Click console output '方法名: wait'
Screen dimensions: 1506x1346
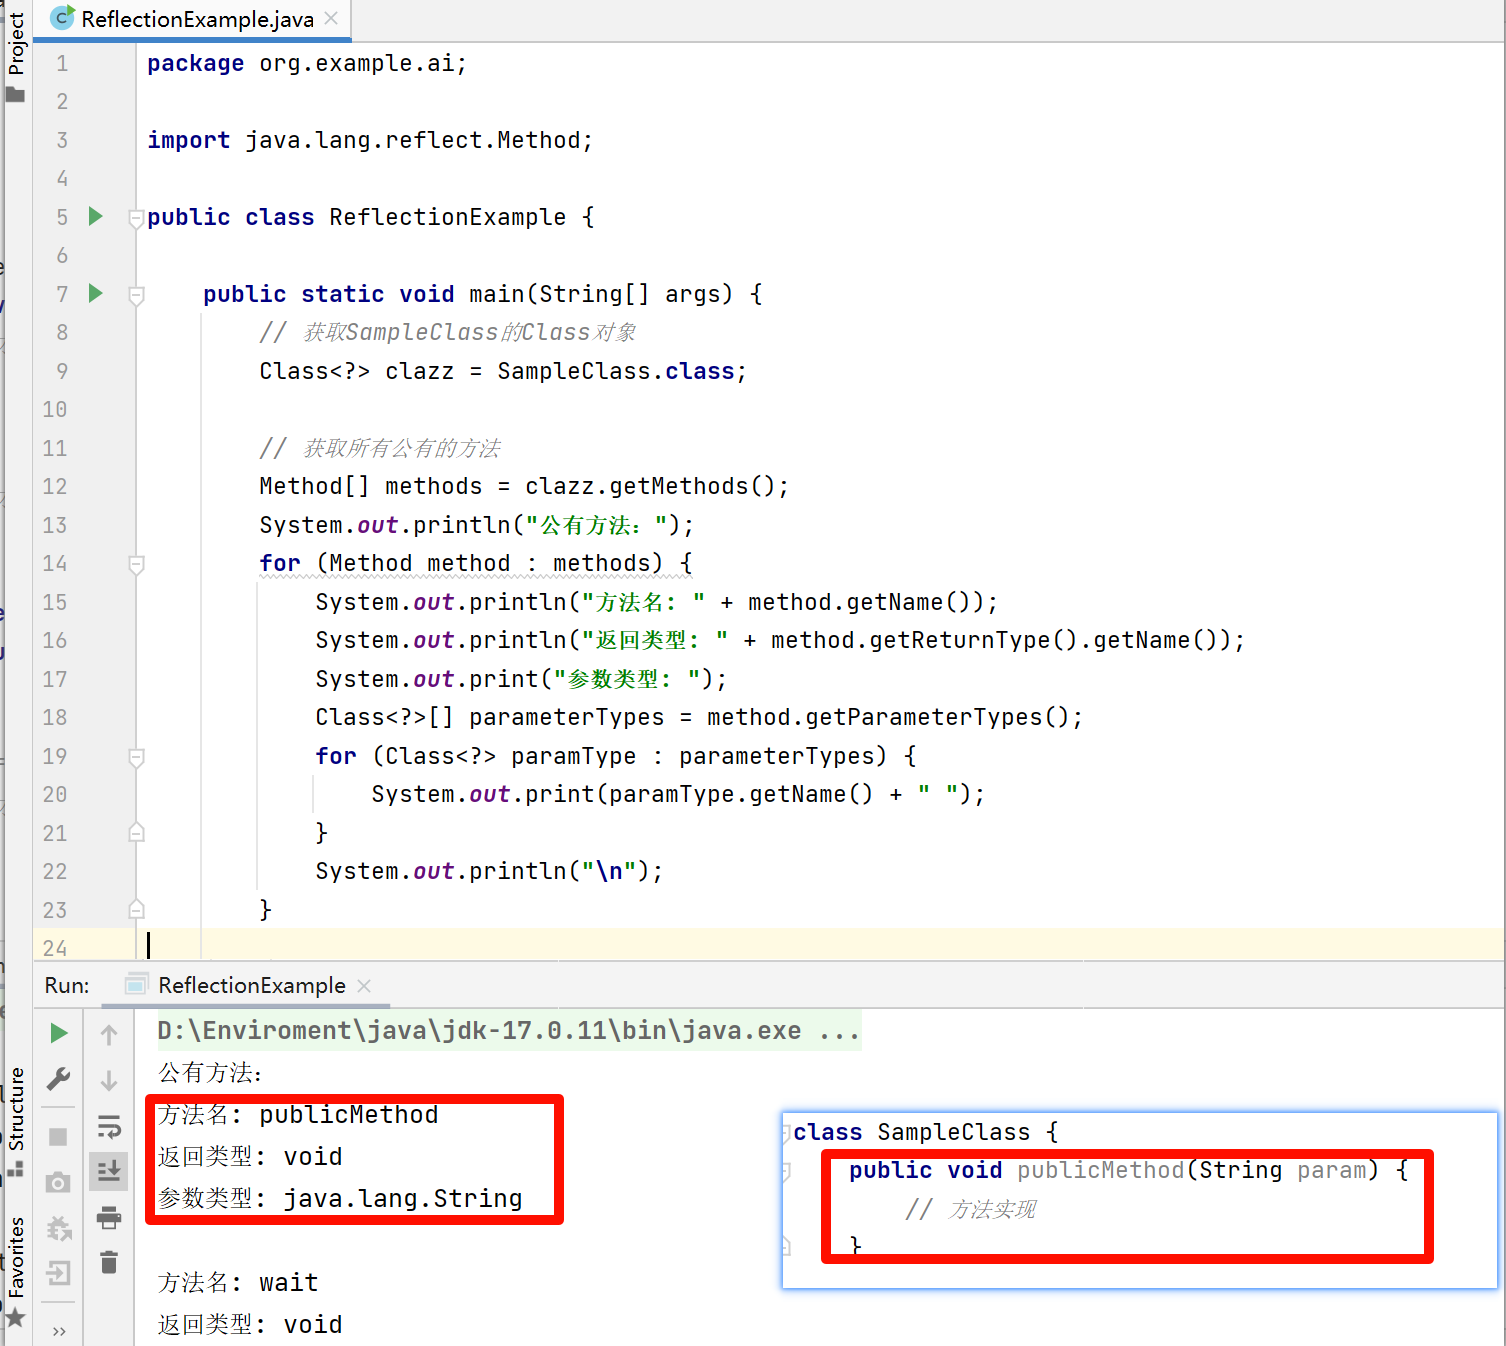pos(238,1282)
